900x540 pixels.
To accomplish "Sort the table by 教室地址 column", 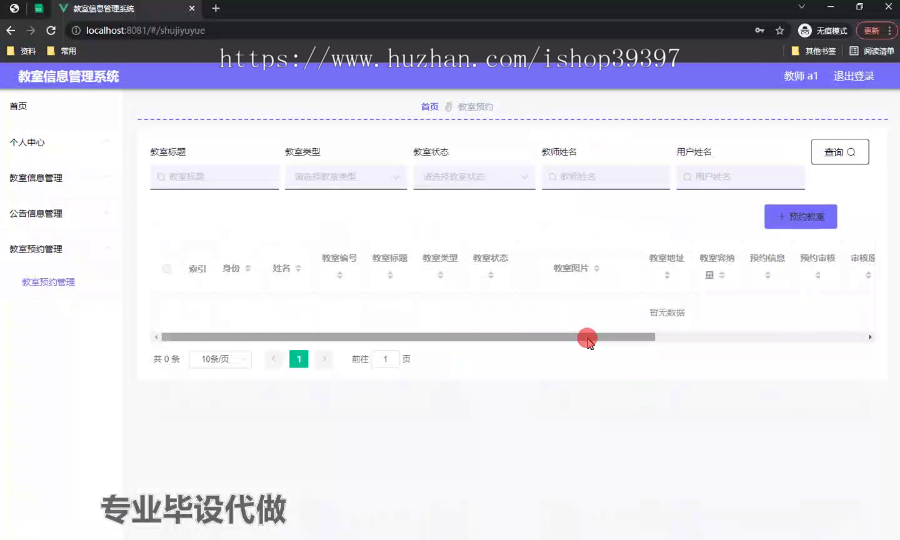I will [x=667, y=275].
